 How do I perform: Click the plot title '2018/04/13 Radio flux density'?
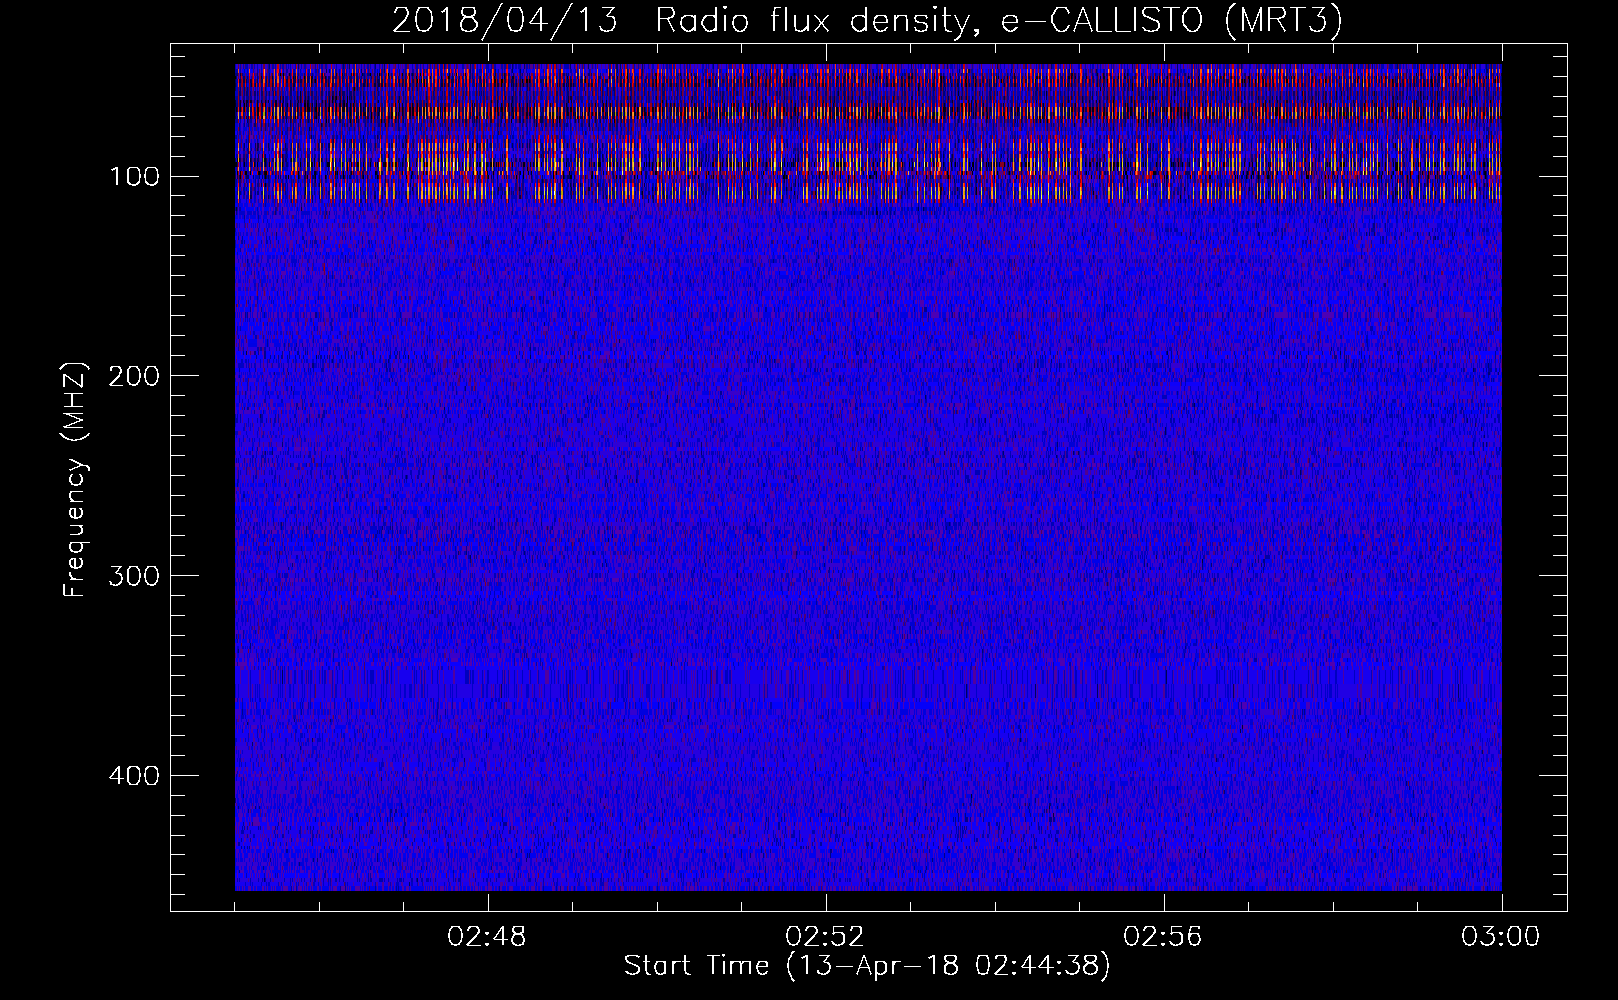click(866, 21)
